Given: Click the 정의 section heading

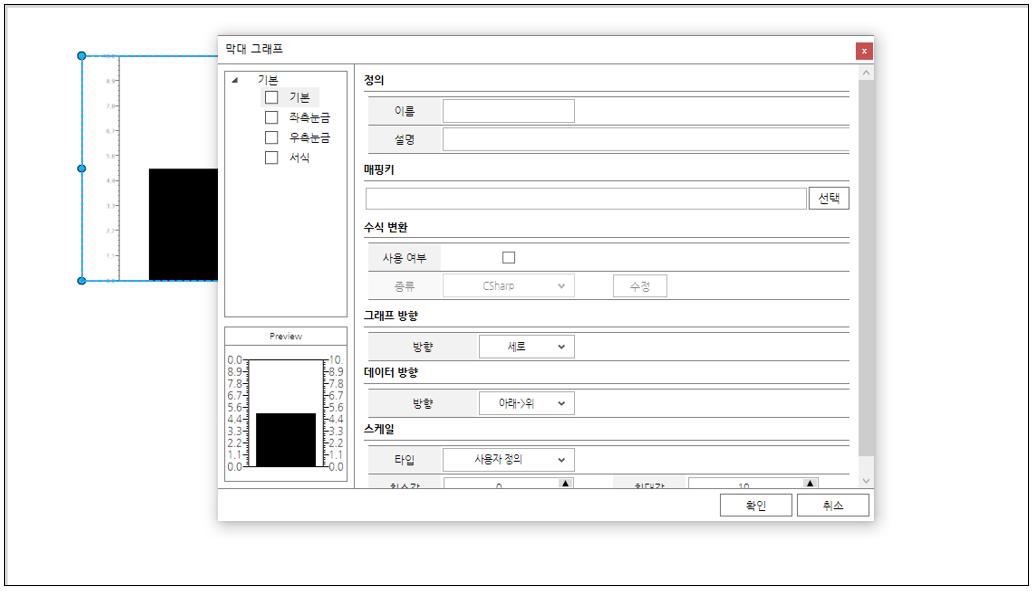Looking at the screenshot, I should (x=374, y=80).
